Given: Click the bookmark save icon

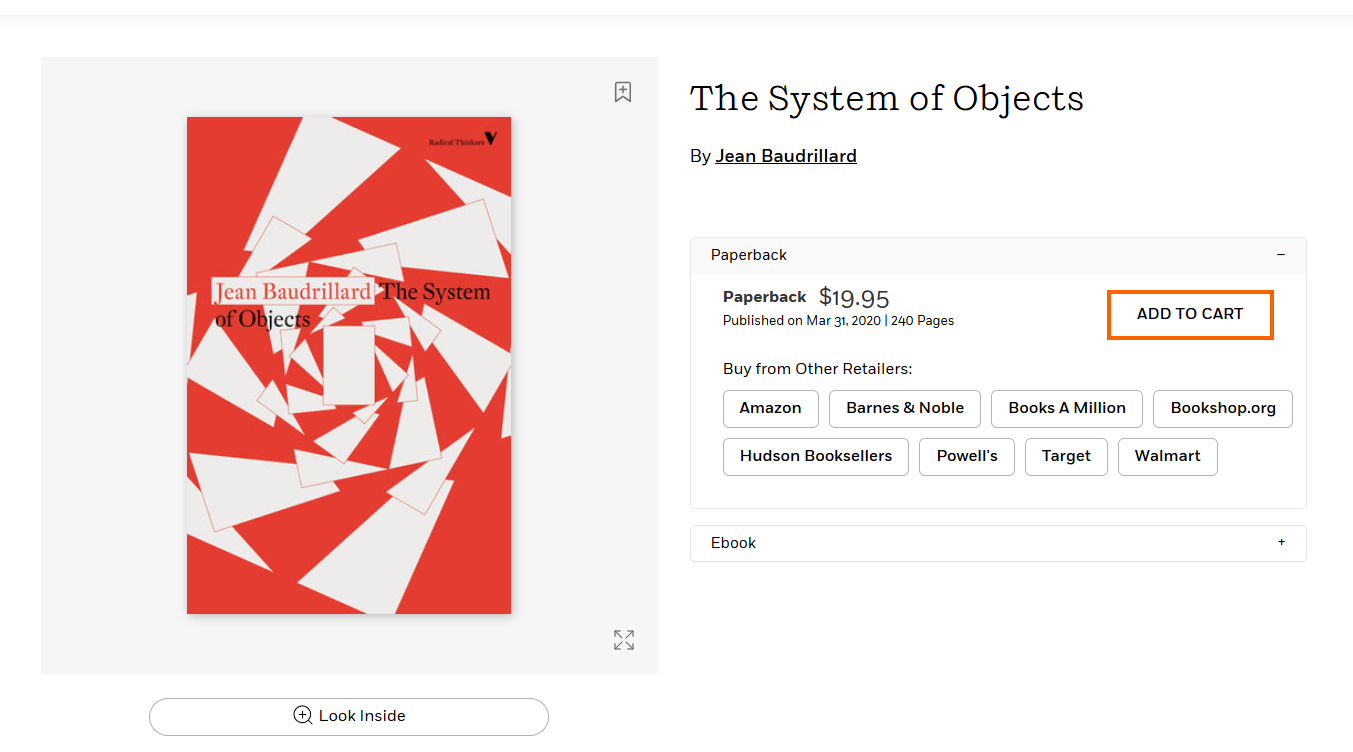Looking at the screenshot, I should [623, 92].
